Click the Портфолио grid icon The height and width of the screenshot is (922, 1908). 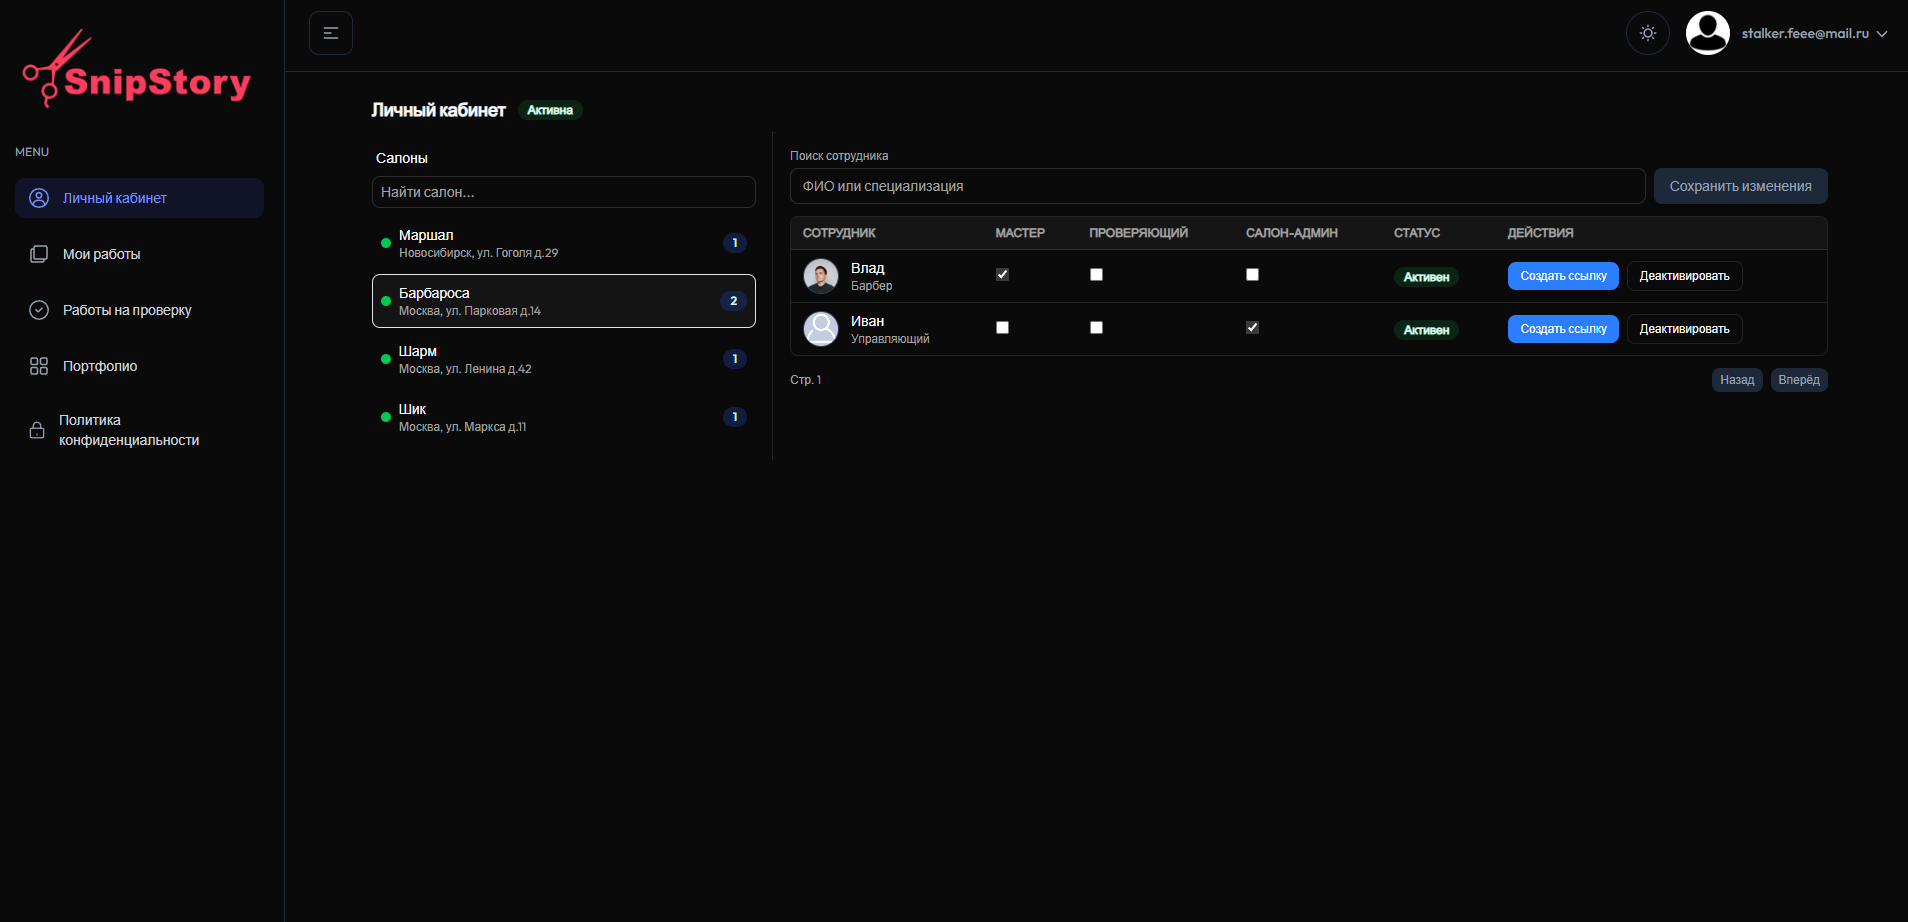[39, 366]
